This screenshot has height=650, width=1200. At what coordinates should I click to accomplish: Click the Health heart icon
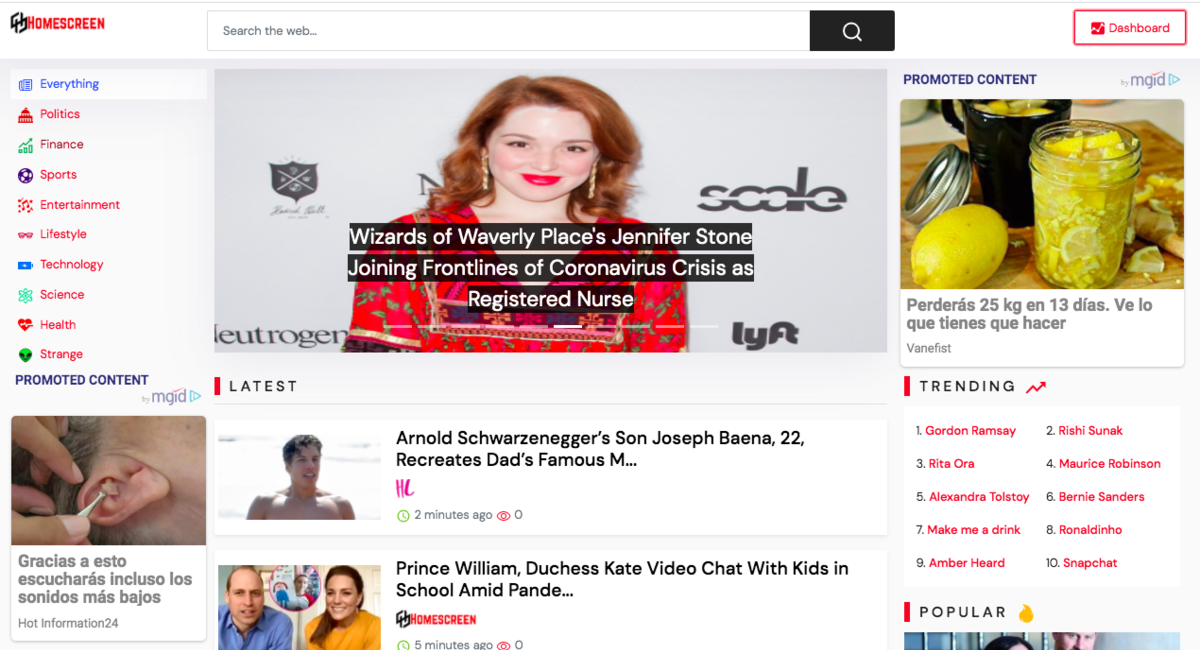(x=25, y=325)
